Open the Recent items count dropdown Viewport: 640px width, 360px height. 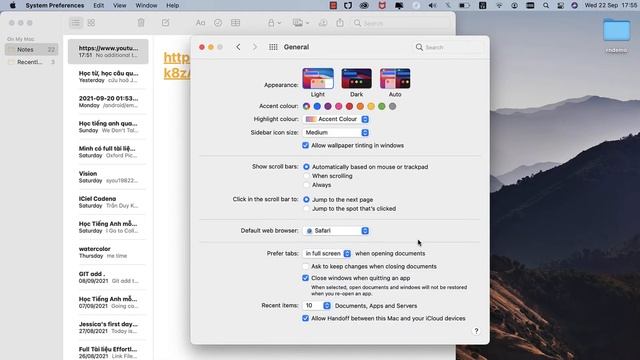[x=317, y=306]
